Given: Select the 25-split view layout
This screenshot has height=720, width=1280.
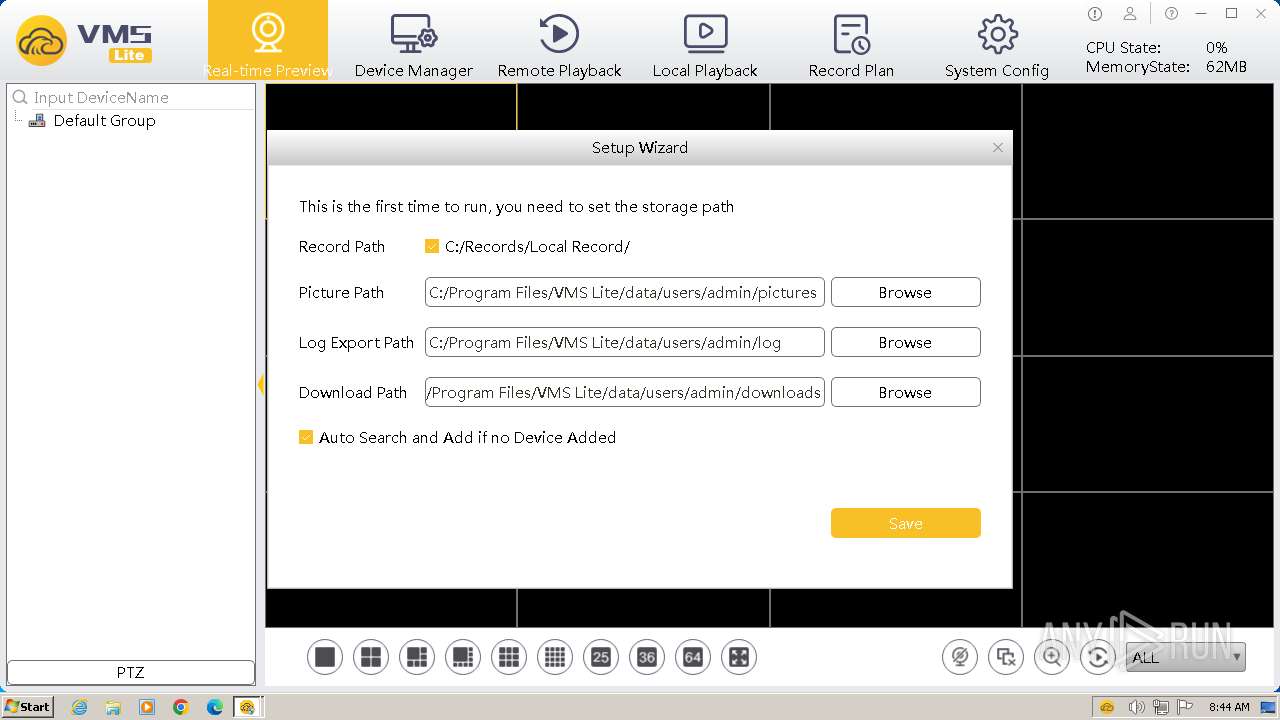Looking at the screenshot, I should pos(601,657).
